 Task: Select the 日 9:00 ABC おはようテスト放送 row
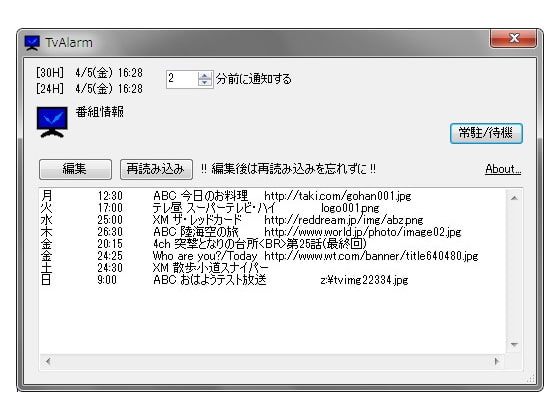pos(225,280)
